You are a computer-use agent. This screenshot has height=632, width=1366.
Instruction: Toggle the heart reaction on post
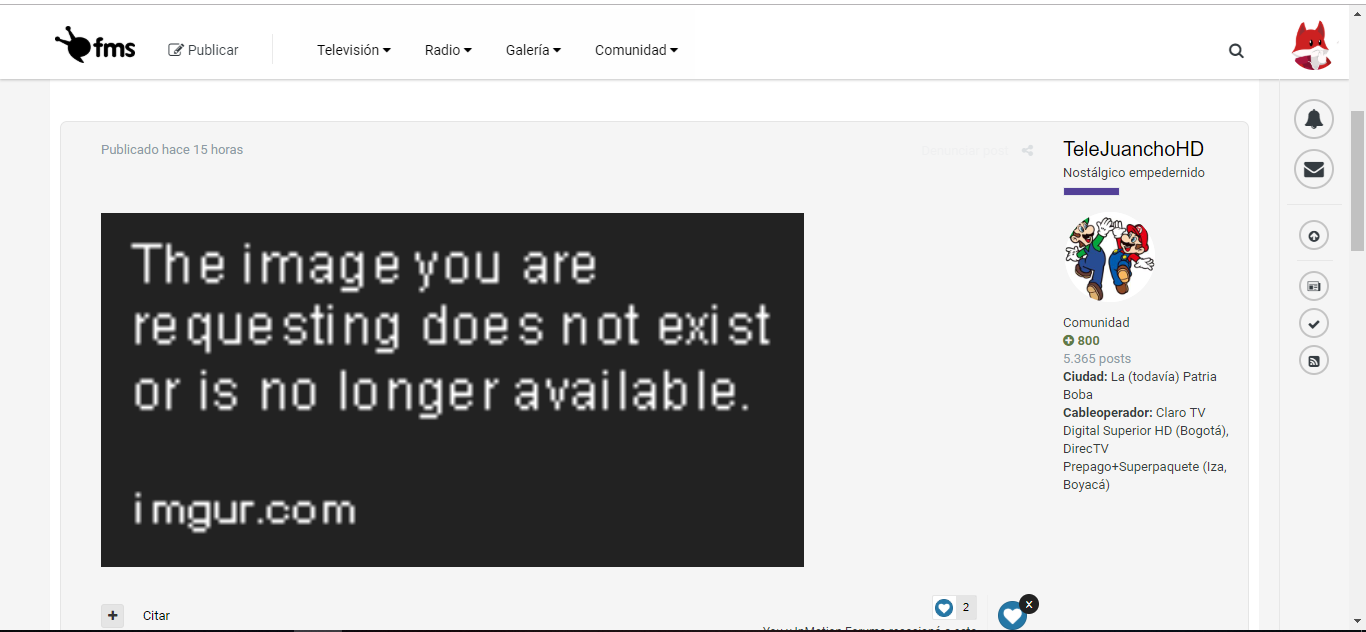[1011, 615]
